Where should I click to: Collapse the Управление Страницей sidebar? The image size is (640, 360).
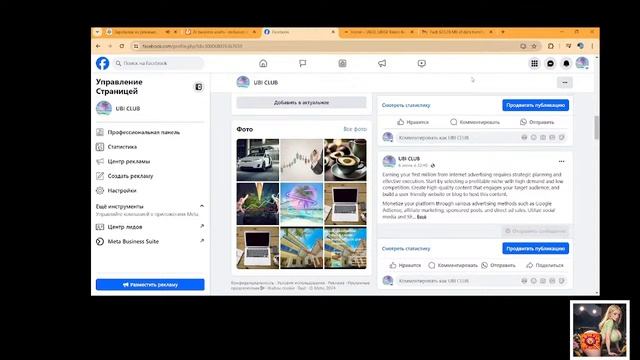(198, 87)
